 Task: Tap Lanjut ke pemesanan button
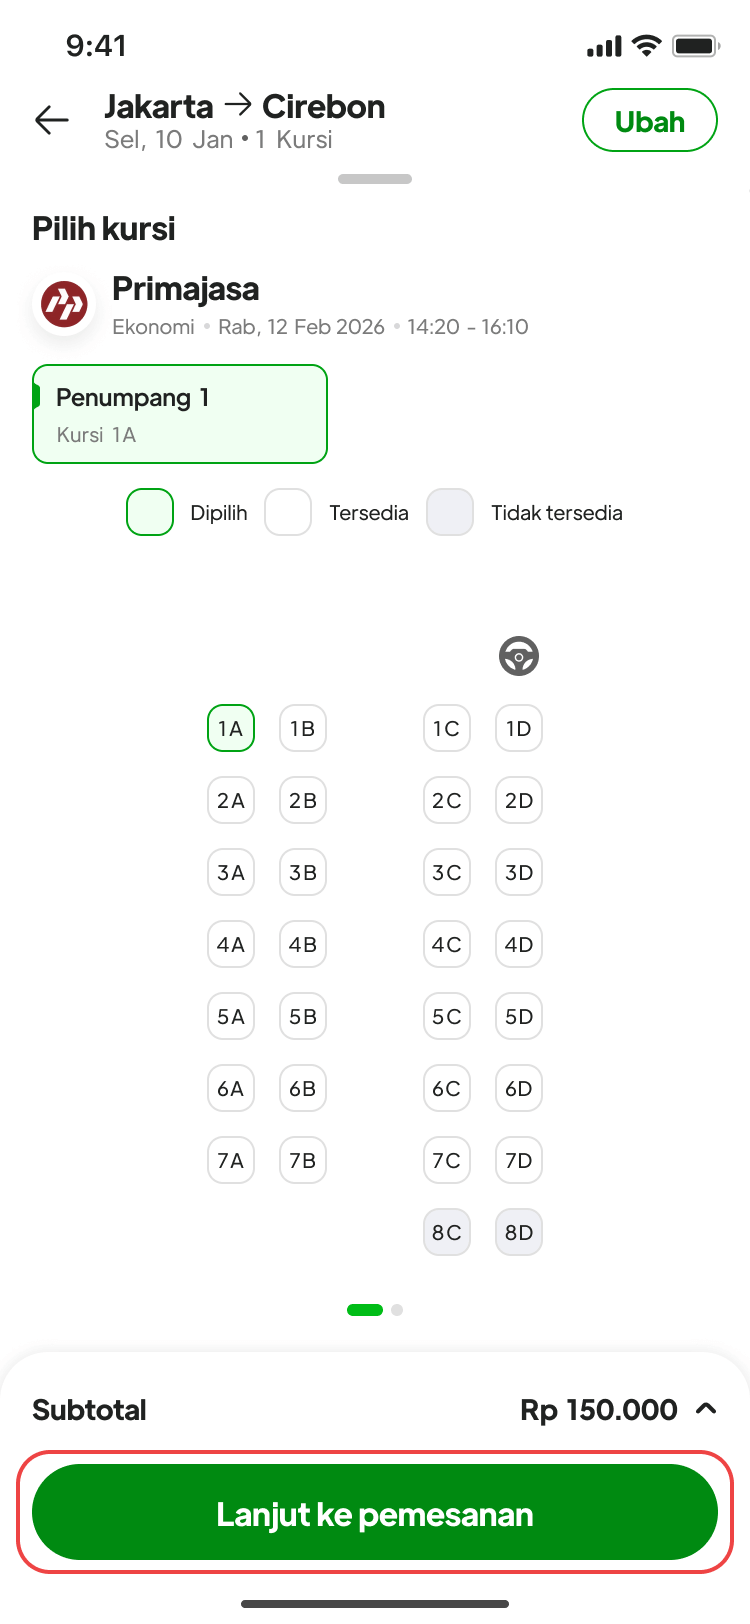pos(375,1513)
